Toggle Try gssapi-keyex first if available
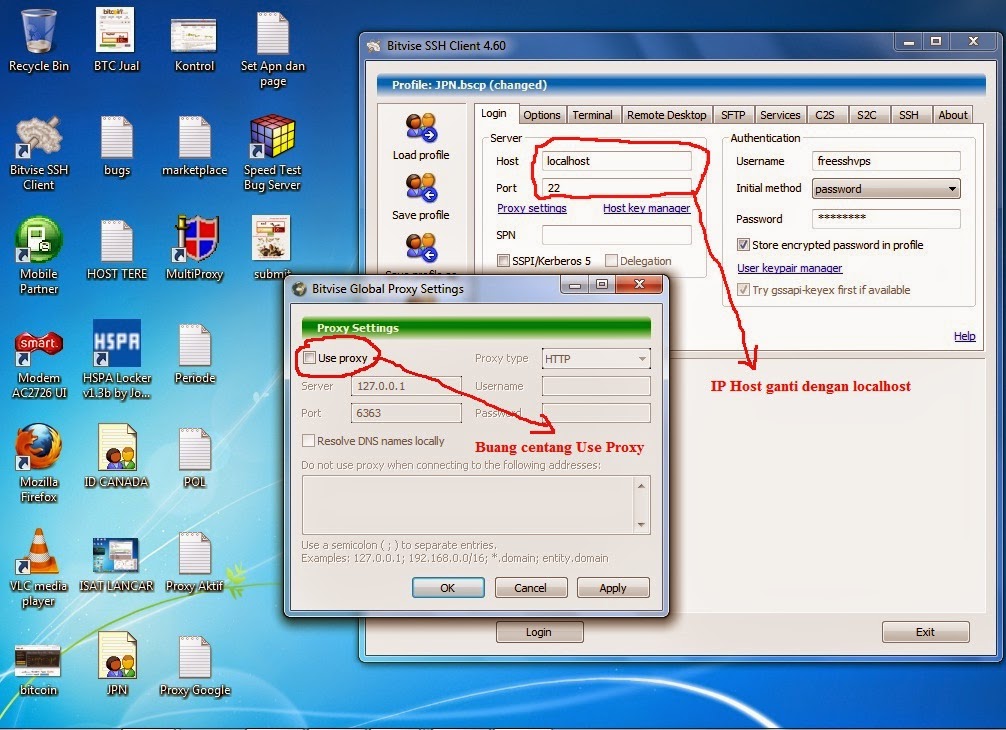This screenshot has height=730, width=1006. point(743,289)
